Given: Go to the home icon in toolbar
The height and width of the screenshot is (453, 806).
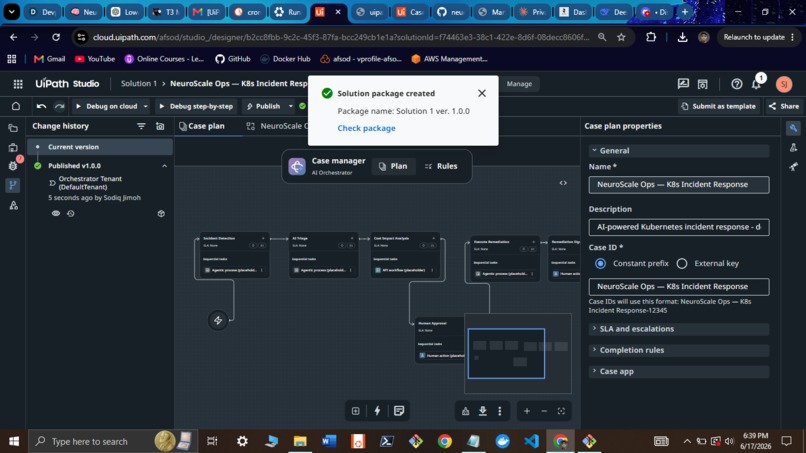Looking at the screenshot, I should 16,106.
